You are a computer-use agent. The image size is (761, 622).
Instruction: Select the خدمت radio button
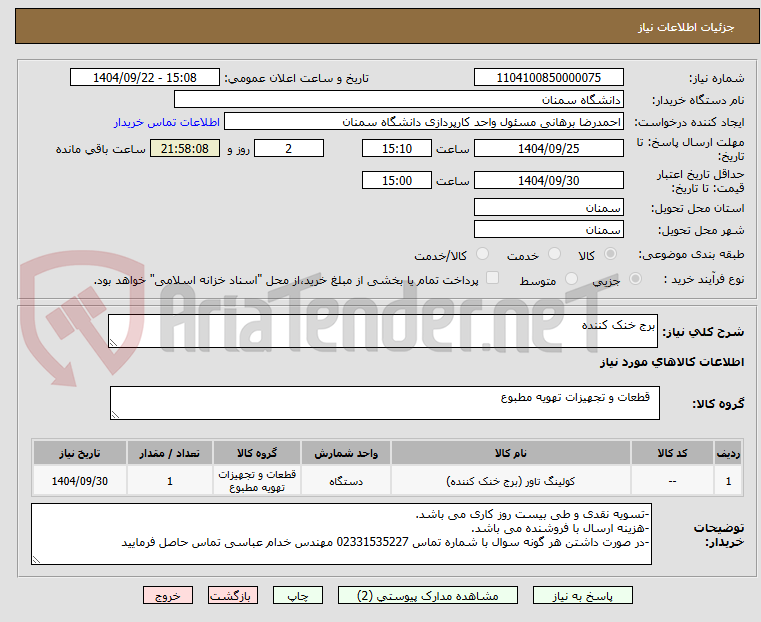pos(554,254)
